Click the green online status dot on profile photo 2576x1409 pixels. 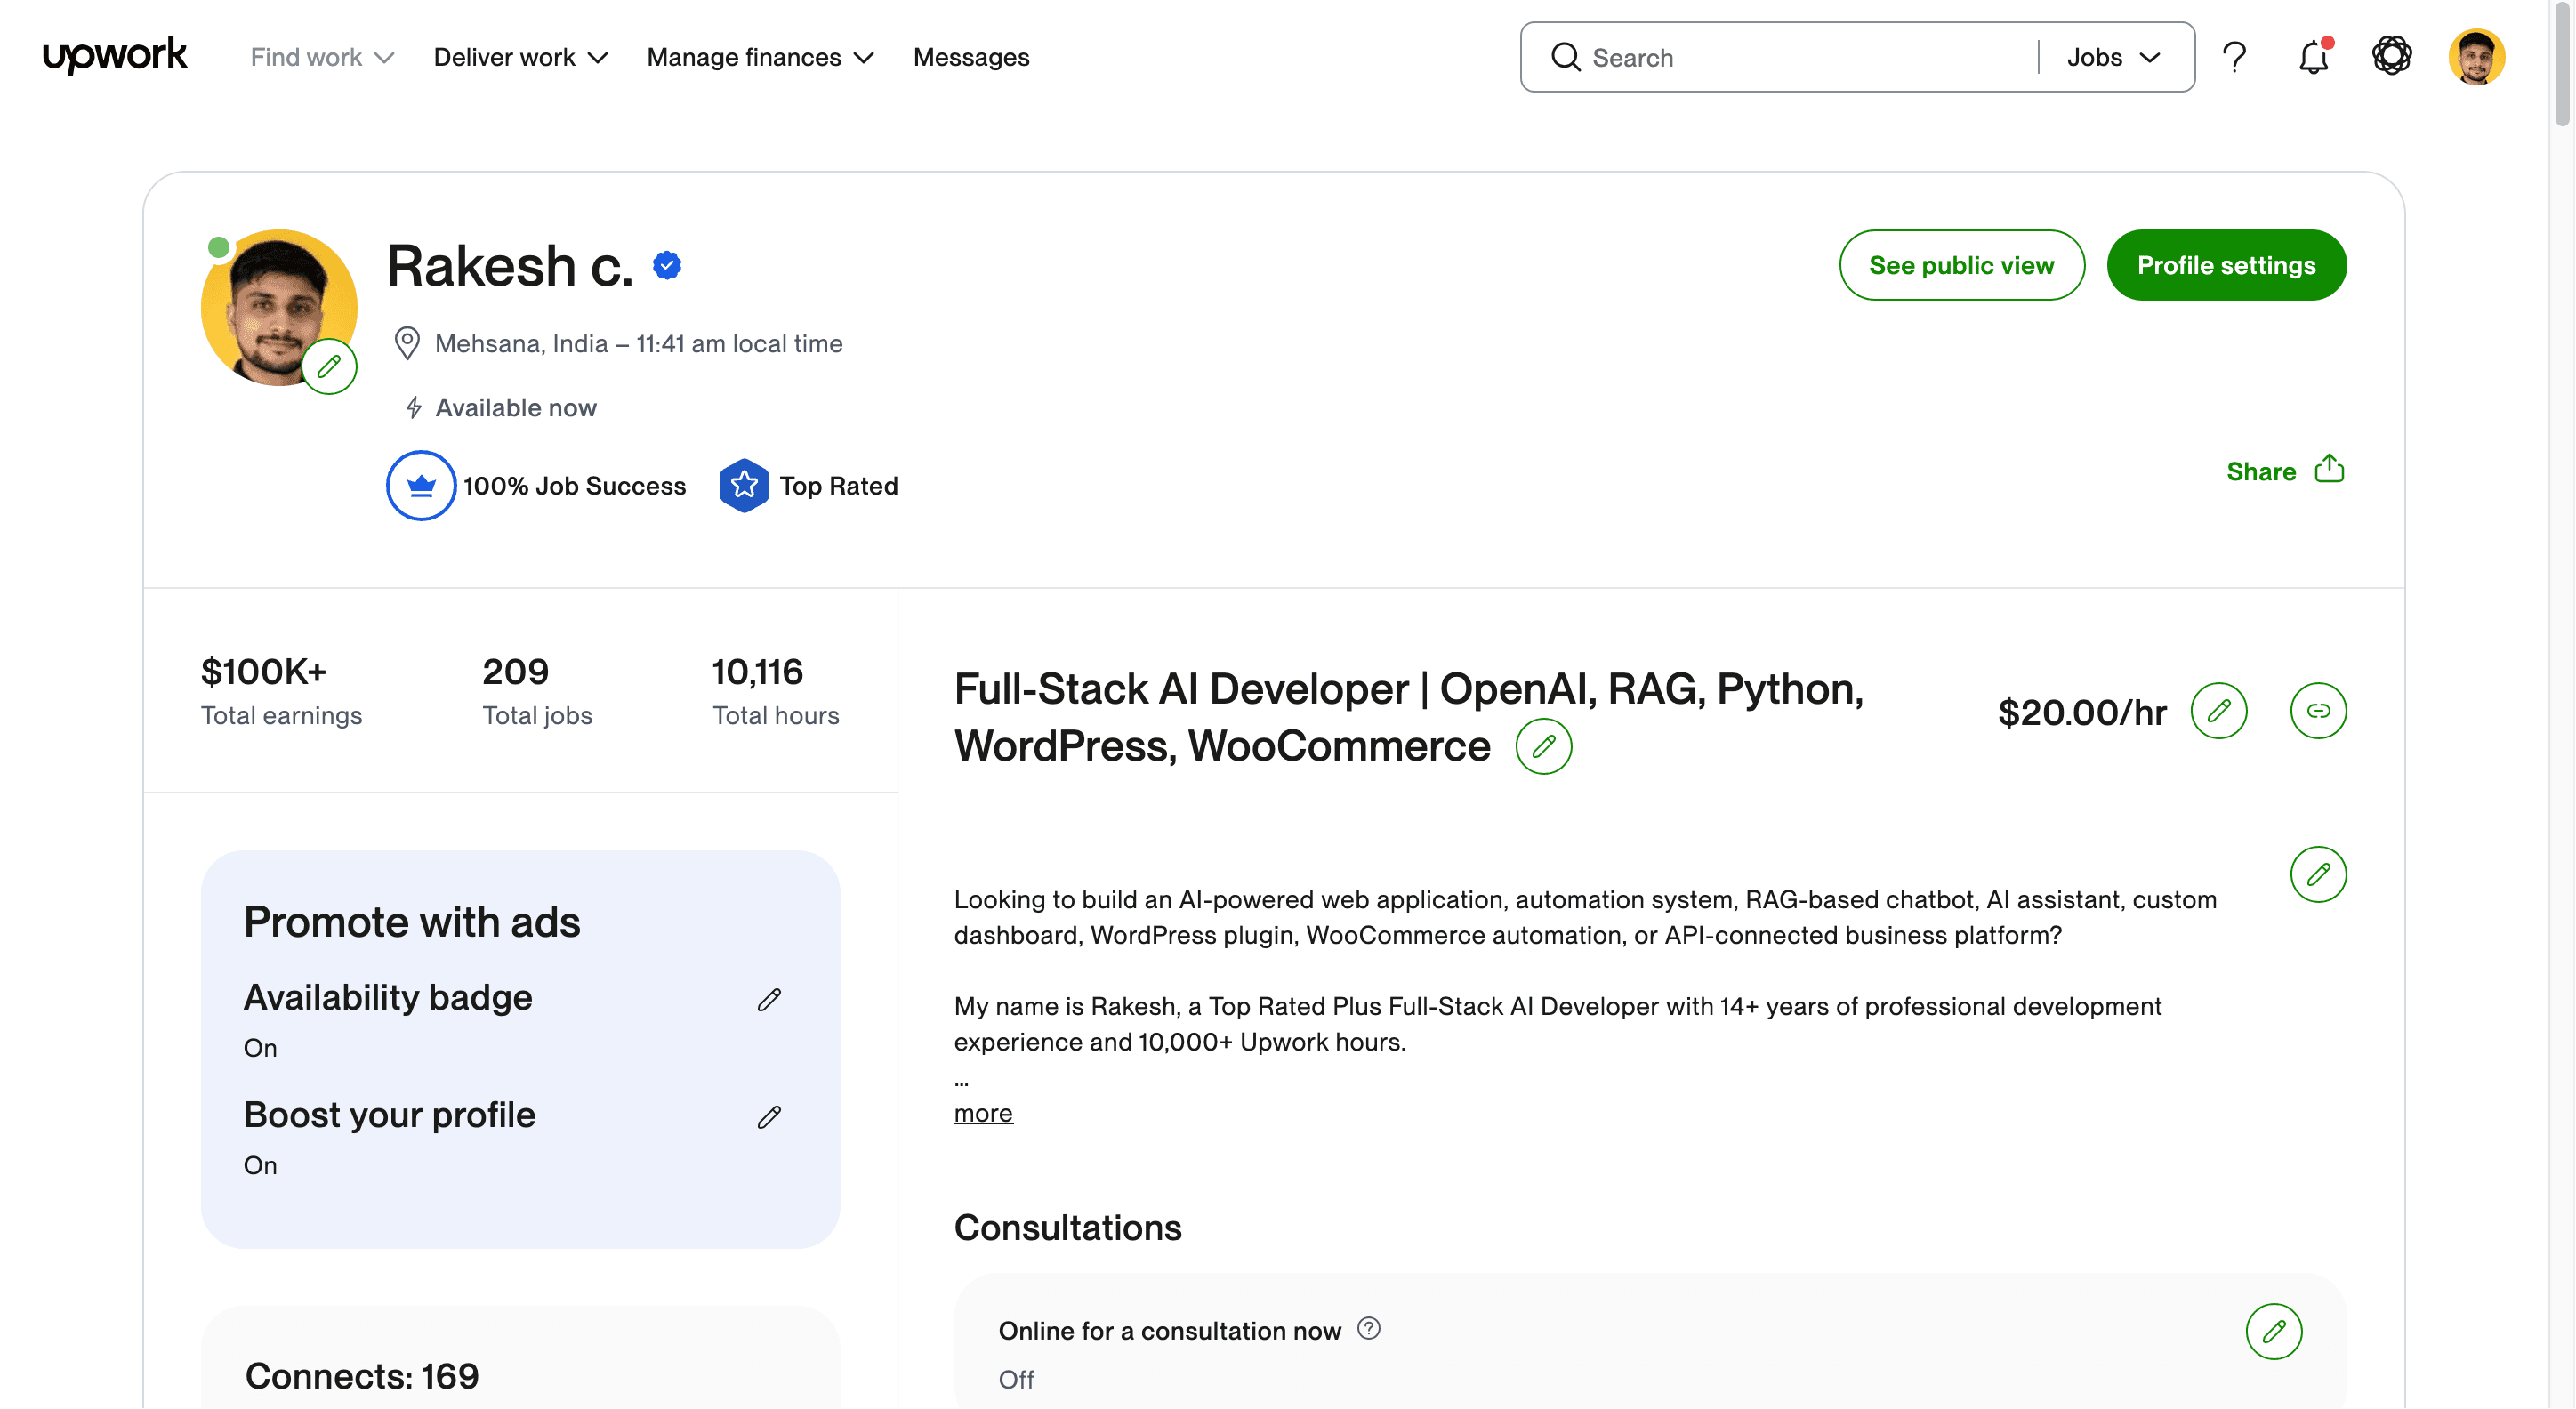pos(219,247)
